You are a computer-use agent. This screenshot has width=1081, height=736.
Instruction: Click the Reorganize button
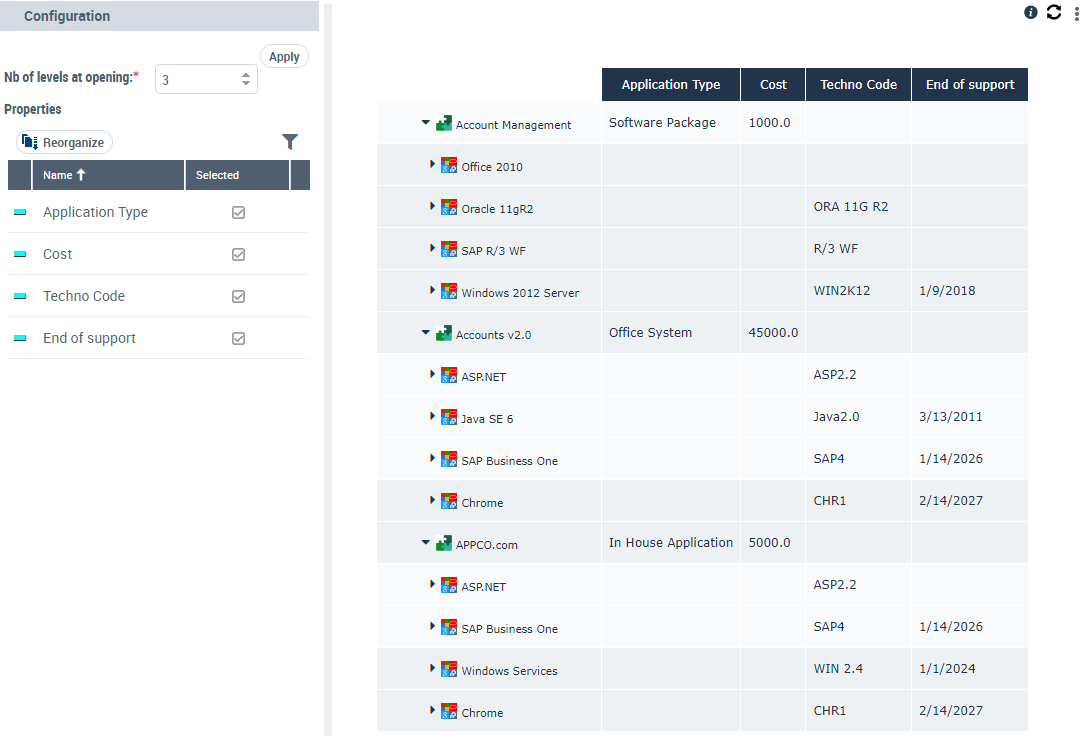[x=65, y=143]
